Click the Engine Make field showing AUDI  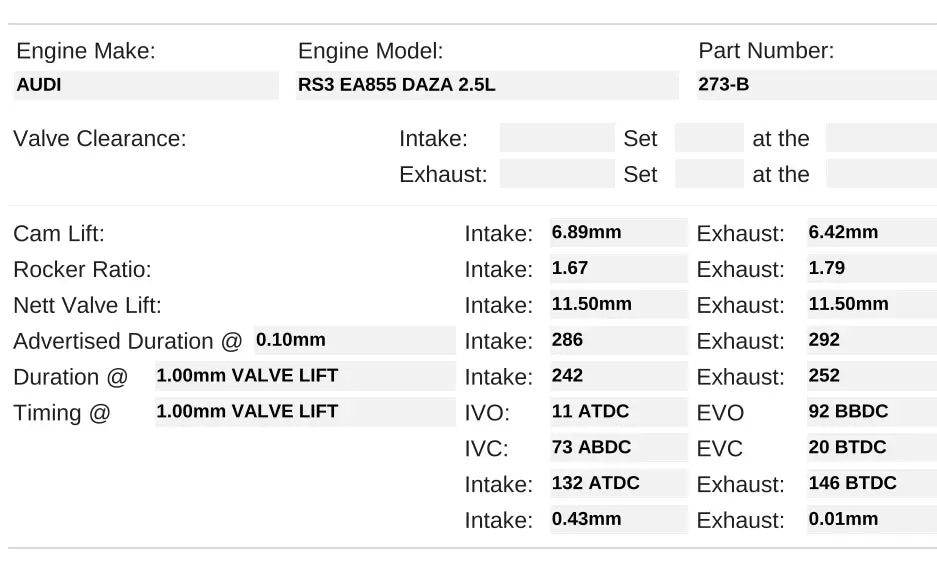tap(146, 85)
